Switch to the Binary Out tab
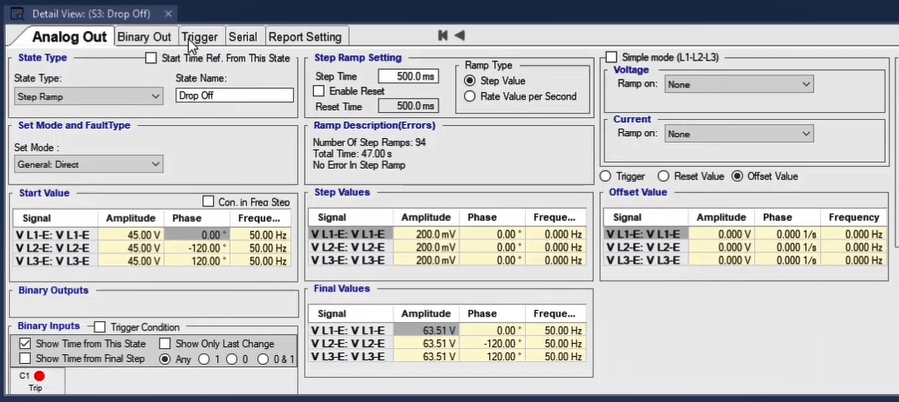Viewport: 899px width, 402px height. pyautogui.click(x=144, y=37)
